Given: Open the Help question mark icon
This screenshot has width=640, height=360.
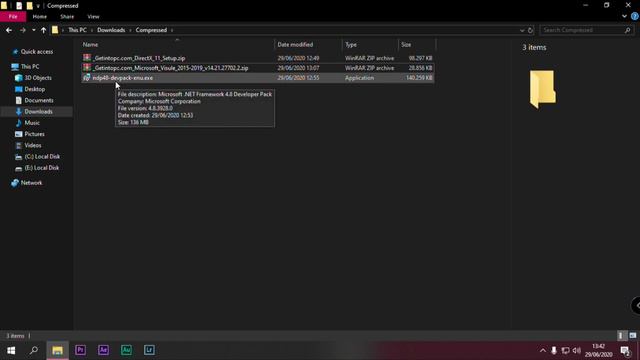Looking at the screenshot, I should [635, 16].
